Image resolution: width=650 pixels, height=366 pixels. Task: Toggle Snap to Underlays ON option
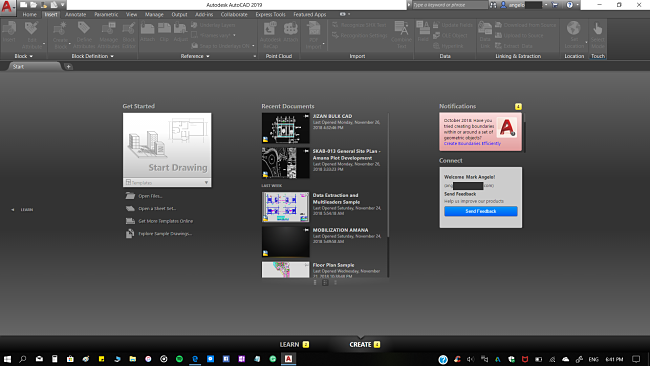pos(221,46)
